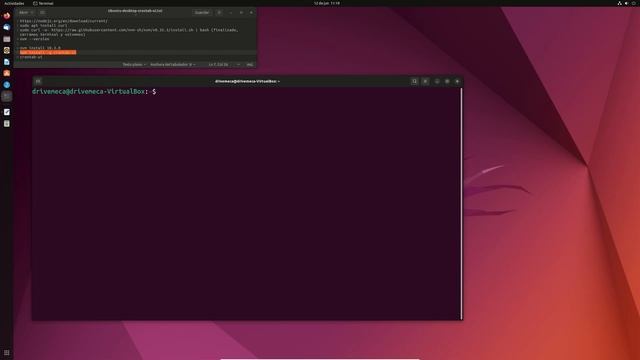640x360 pixels.
Task: Launch Thunderbird mail from the dock
Action: (7, 27)
